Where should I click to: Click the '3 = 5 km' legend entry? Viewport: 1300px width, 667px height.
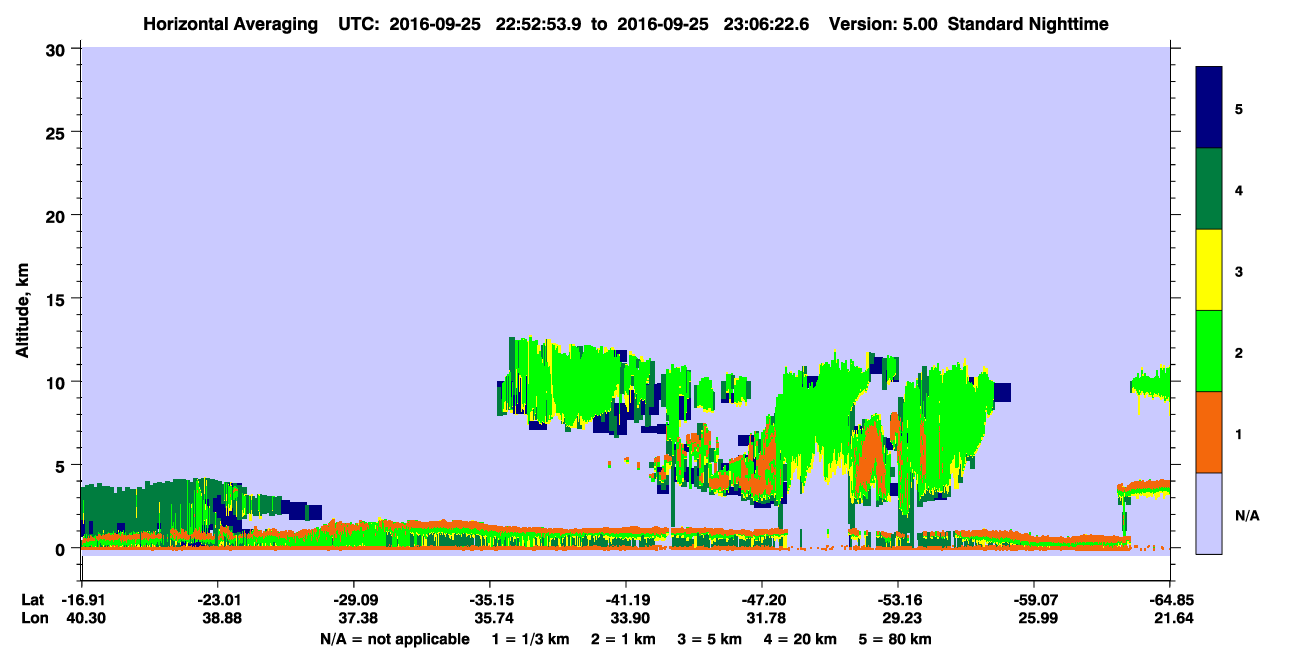(x=711, y=639)
